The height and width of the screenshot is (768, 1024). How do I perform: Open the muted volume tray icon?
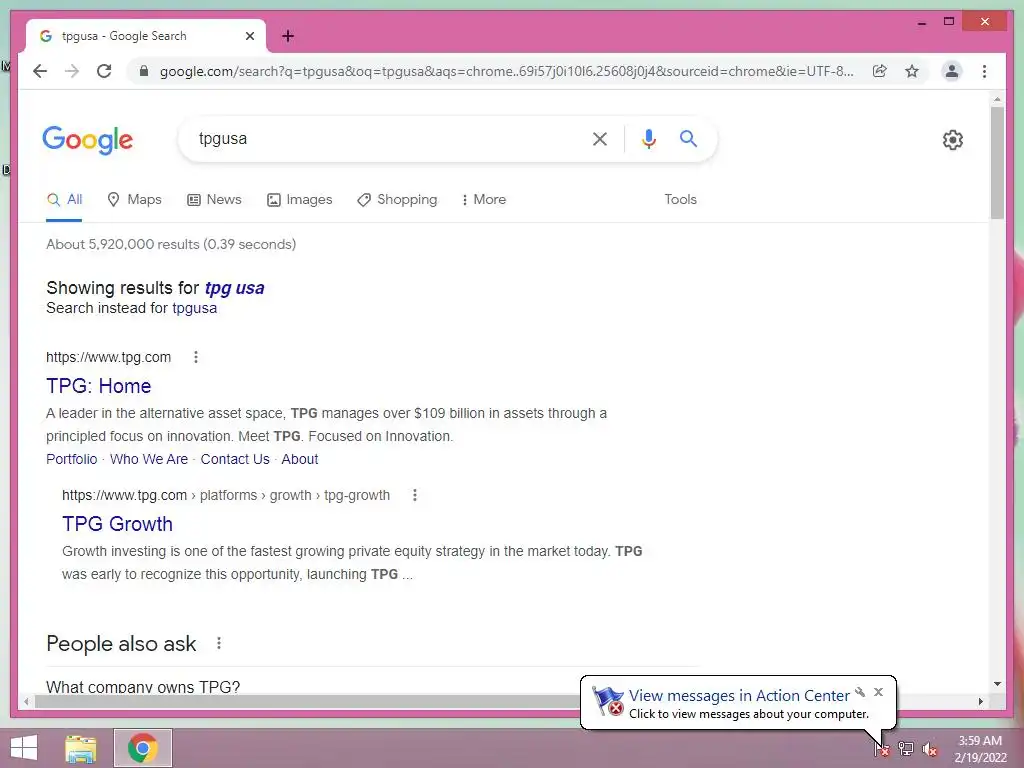pyautogui.click(x=930, y=749)
